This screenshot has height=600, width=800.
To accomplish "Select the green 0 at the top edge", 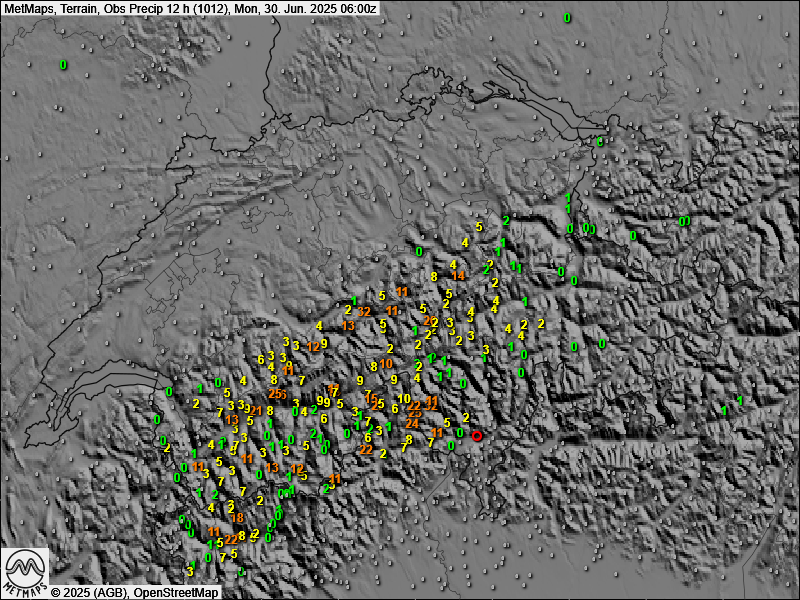I will coord(567,18).
